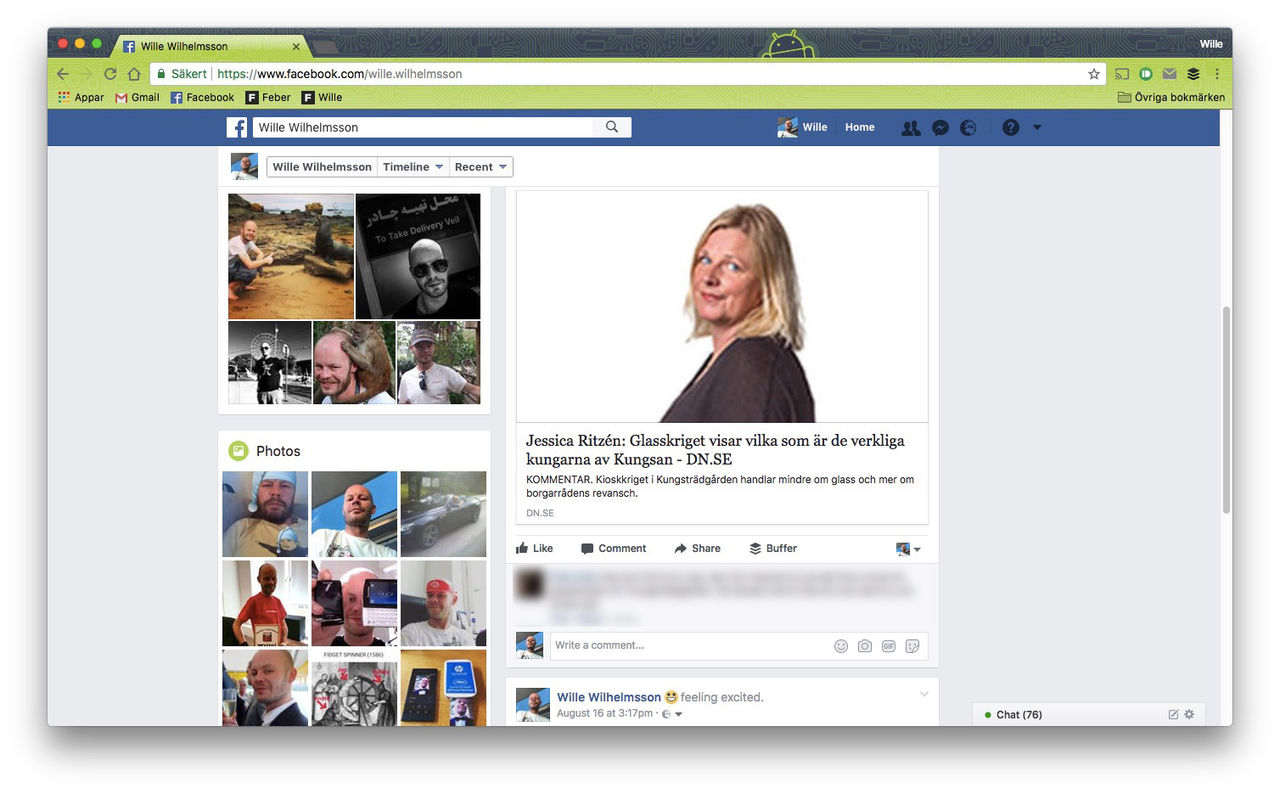Screen dimensions: 1280x794
Task: Open the comment-as profile selector dropdown
Action: click(x=909, y=549)
